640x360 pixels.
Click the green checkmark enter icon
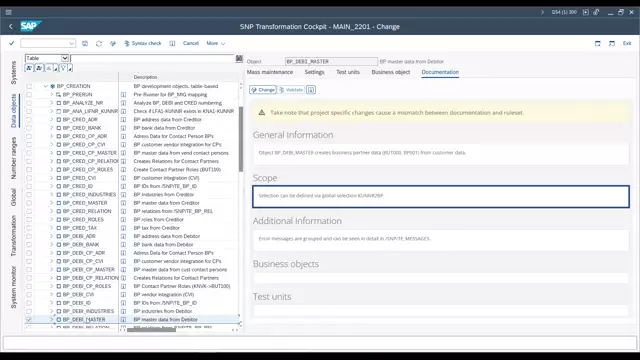tap(11, 43)
